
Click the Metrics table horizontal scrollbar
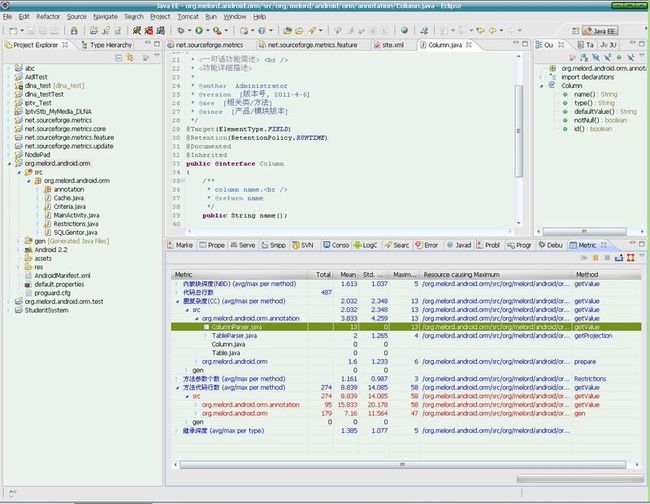coord(403,465)
